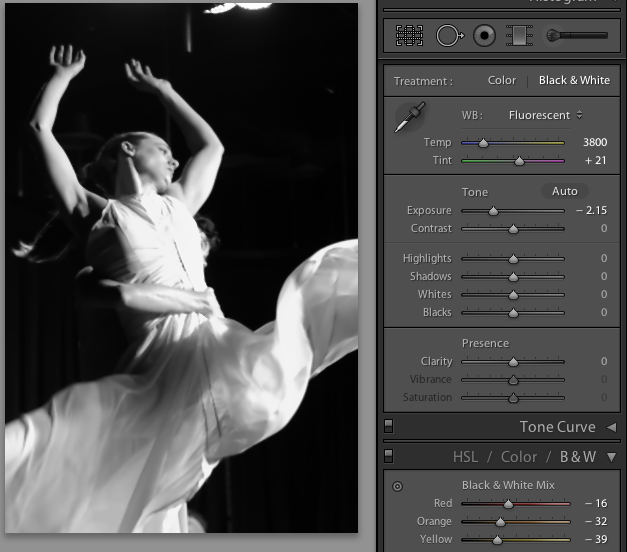627x552 pixels.
Task: Click the Shadows slider handle
Action: click(x=513, y=277)
